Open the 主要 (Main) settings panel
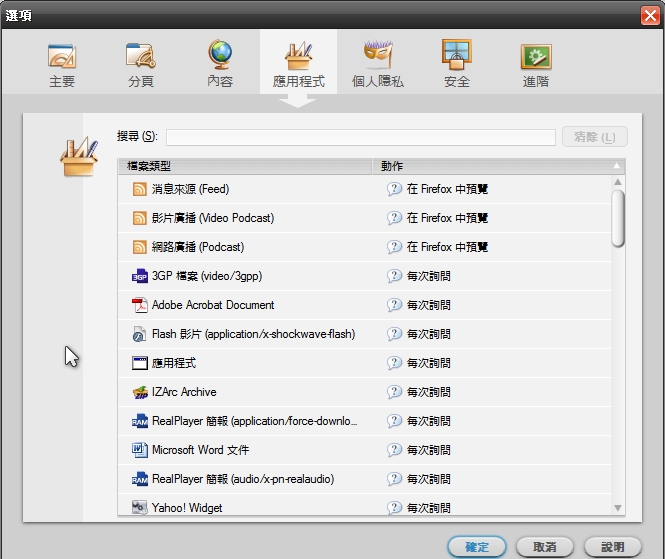This screenshot has width=665, height=559. tap(62, 64)
